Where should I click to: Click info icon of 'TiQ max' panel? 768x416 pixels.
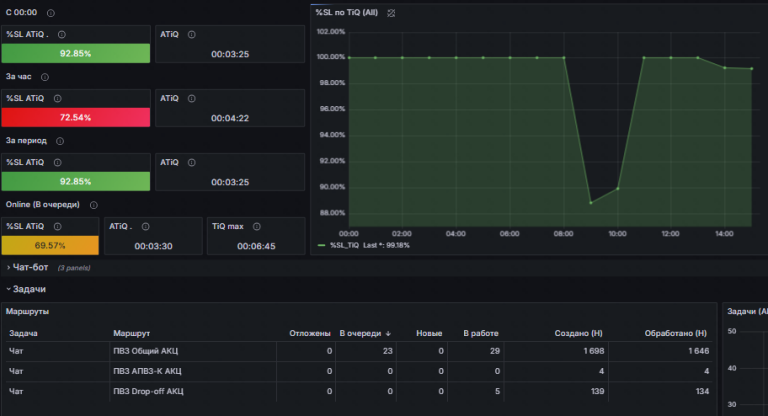[257, 226]
